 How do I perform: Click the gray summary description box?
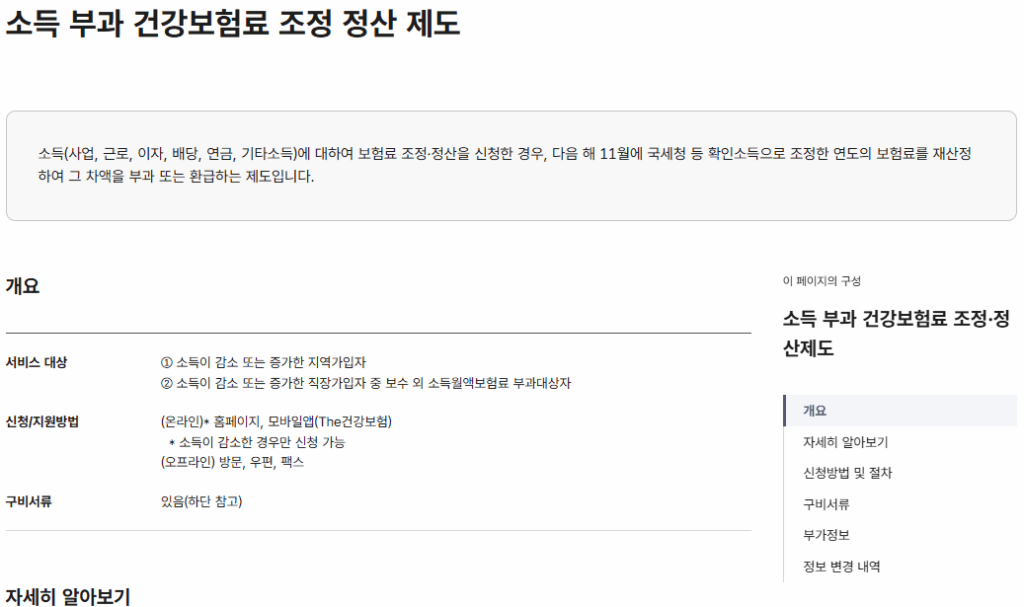pos(511,165)
